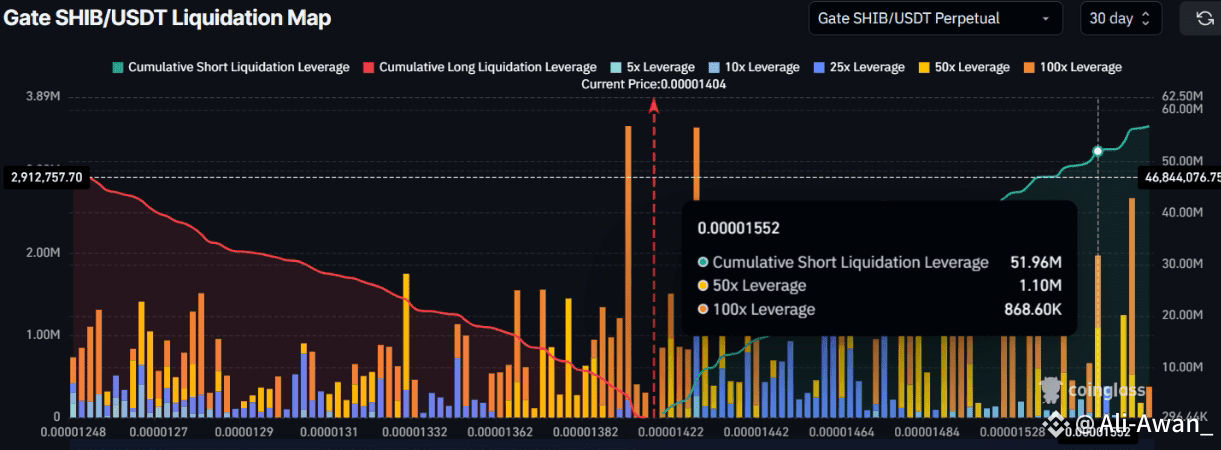Click the 1.10M tooltip value for 50x
Viewport: 1221px width, 450px height.
[1040, 286]
